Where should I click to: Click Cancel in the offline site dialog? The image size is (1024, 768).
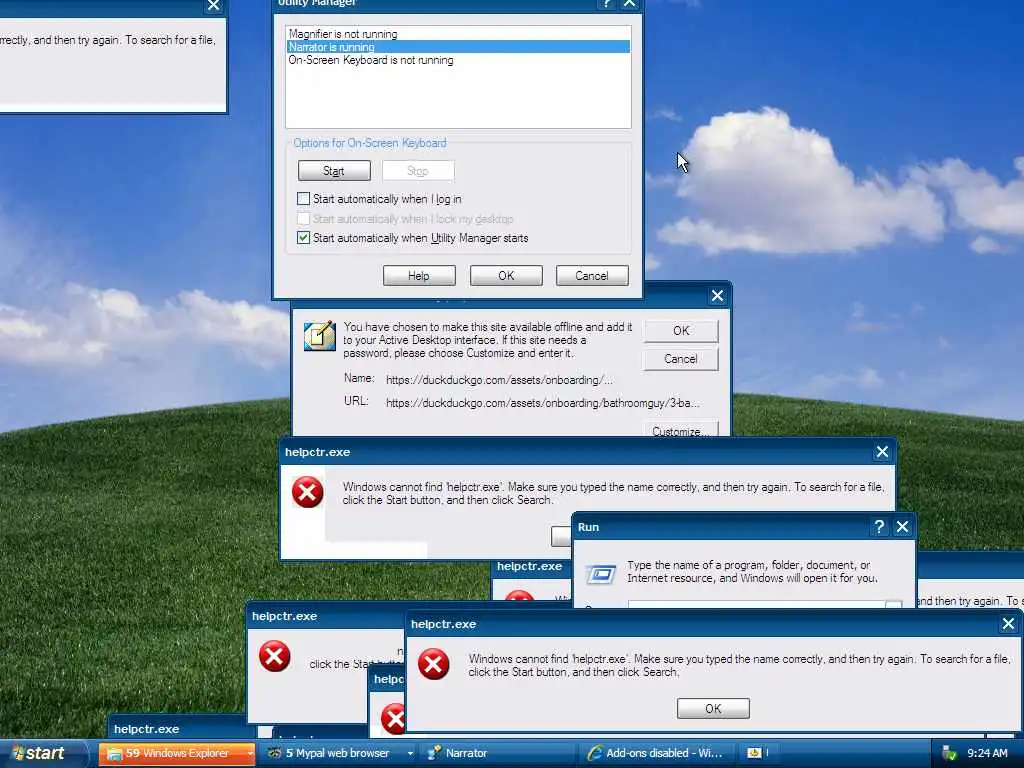(680, 359)
